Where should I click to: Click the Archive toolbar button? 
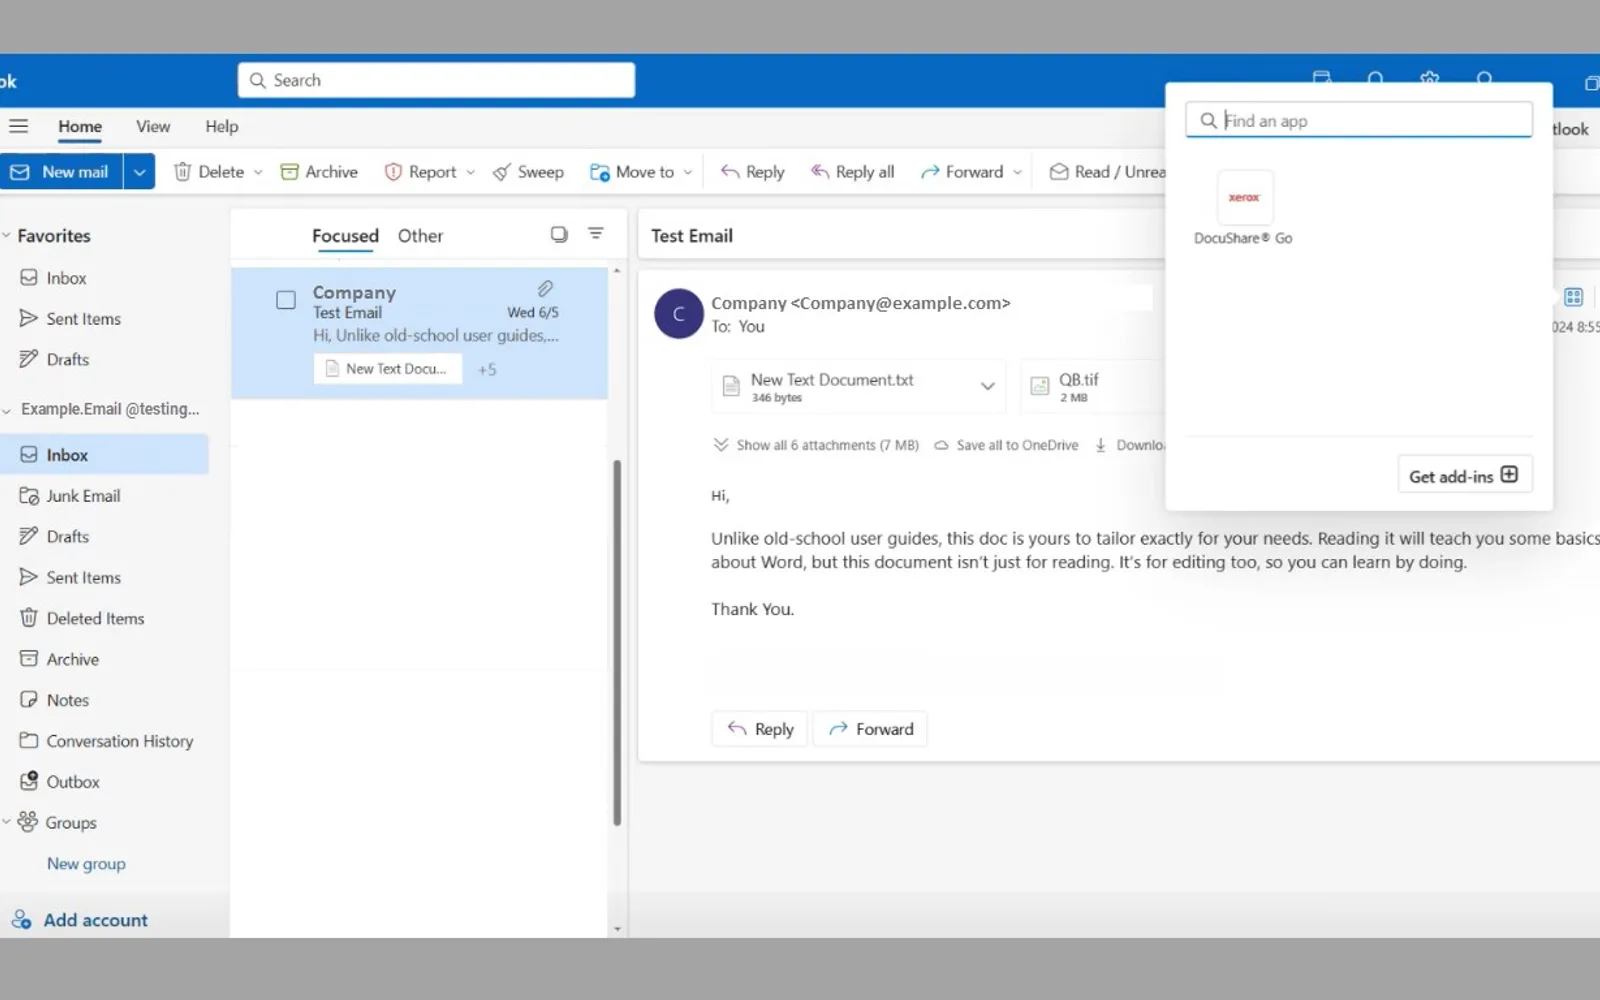319,172
